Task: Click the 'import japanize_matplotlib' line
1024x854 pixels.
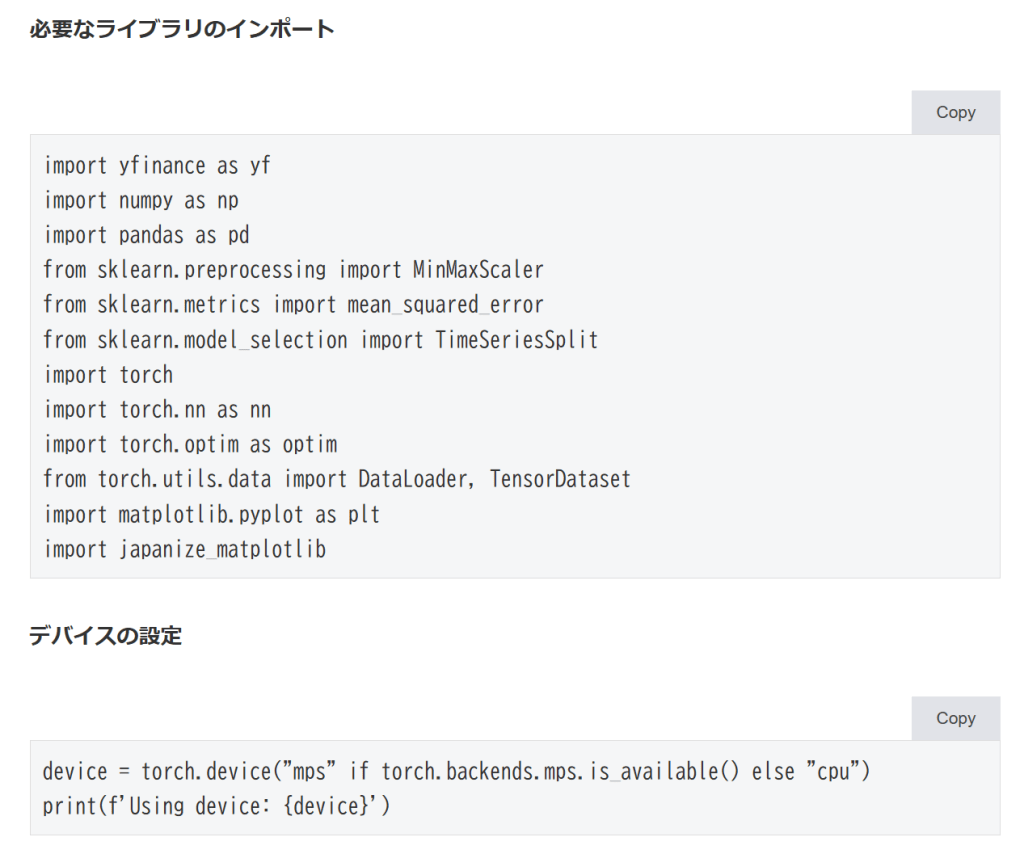Action: (184, 549)
